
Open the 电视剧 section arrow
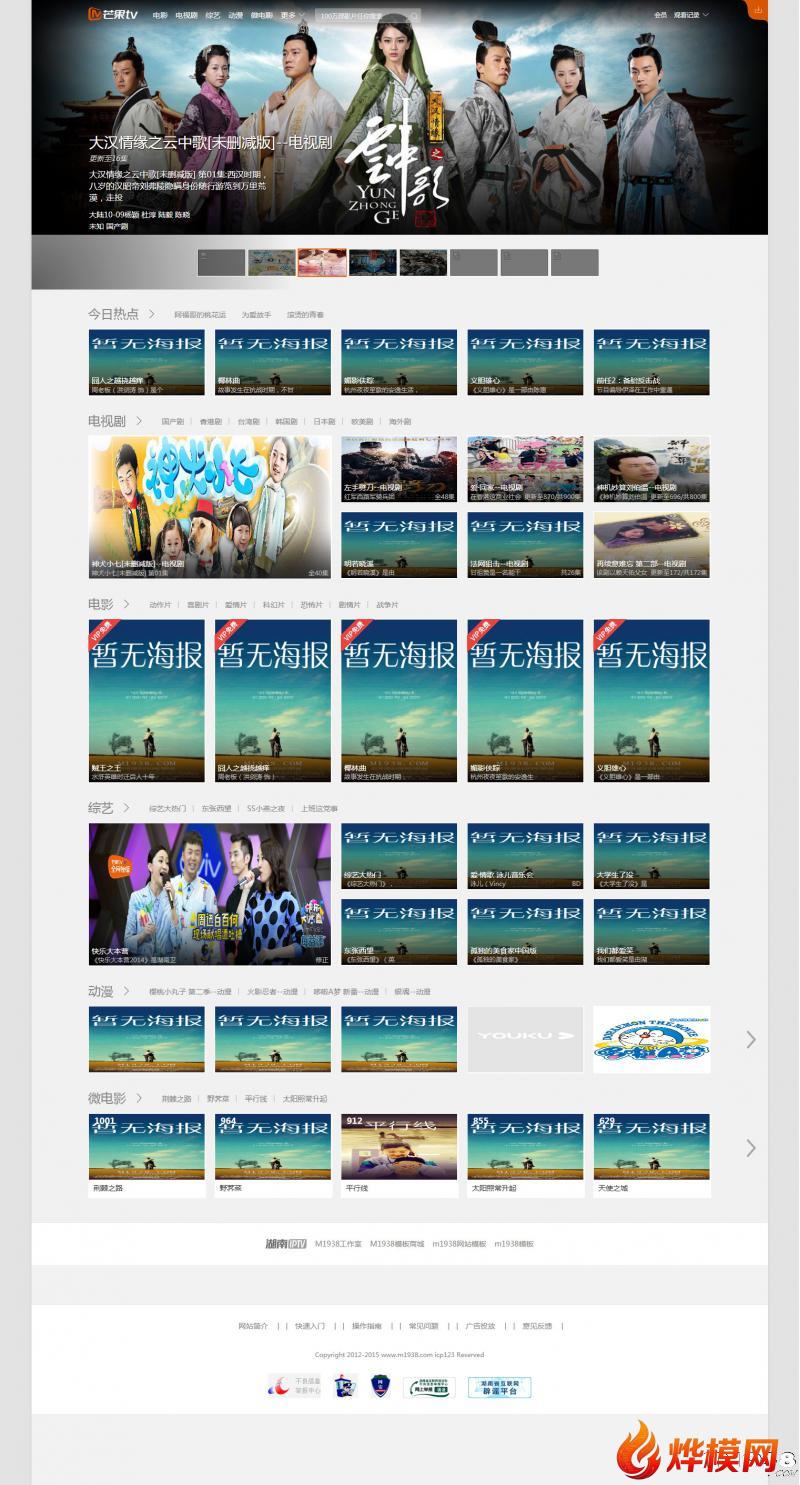(x=139, y=421)
